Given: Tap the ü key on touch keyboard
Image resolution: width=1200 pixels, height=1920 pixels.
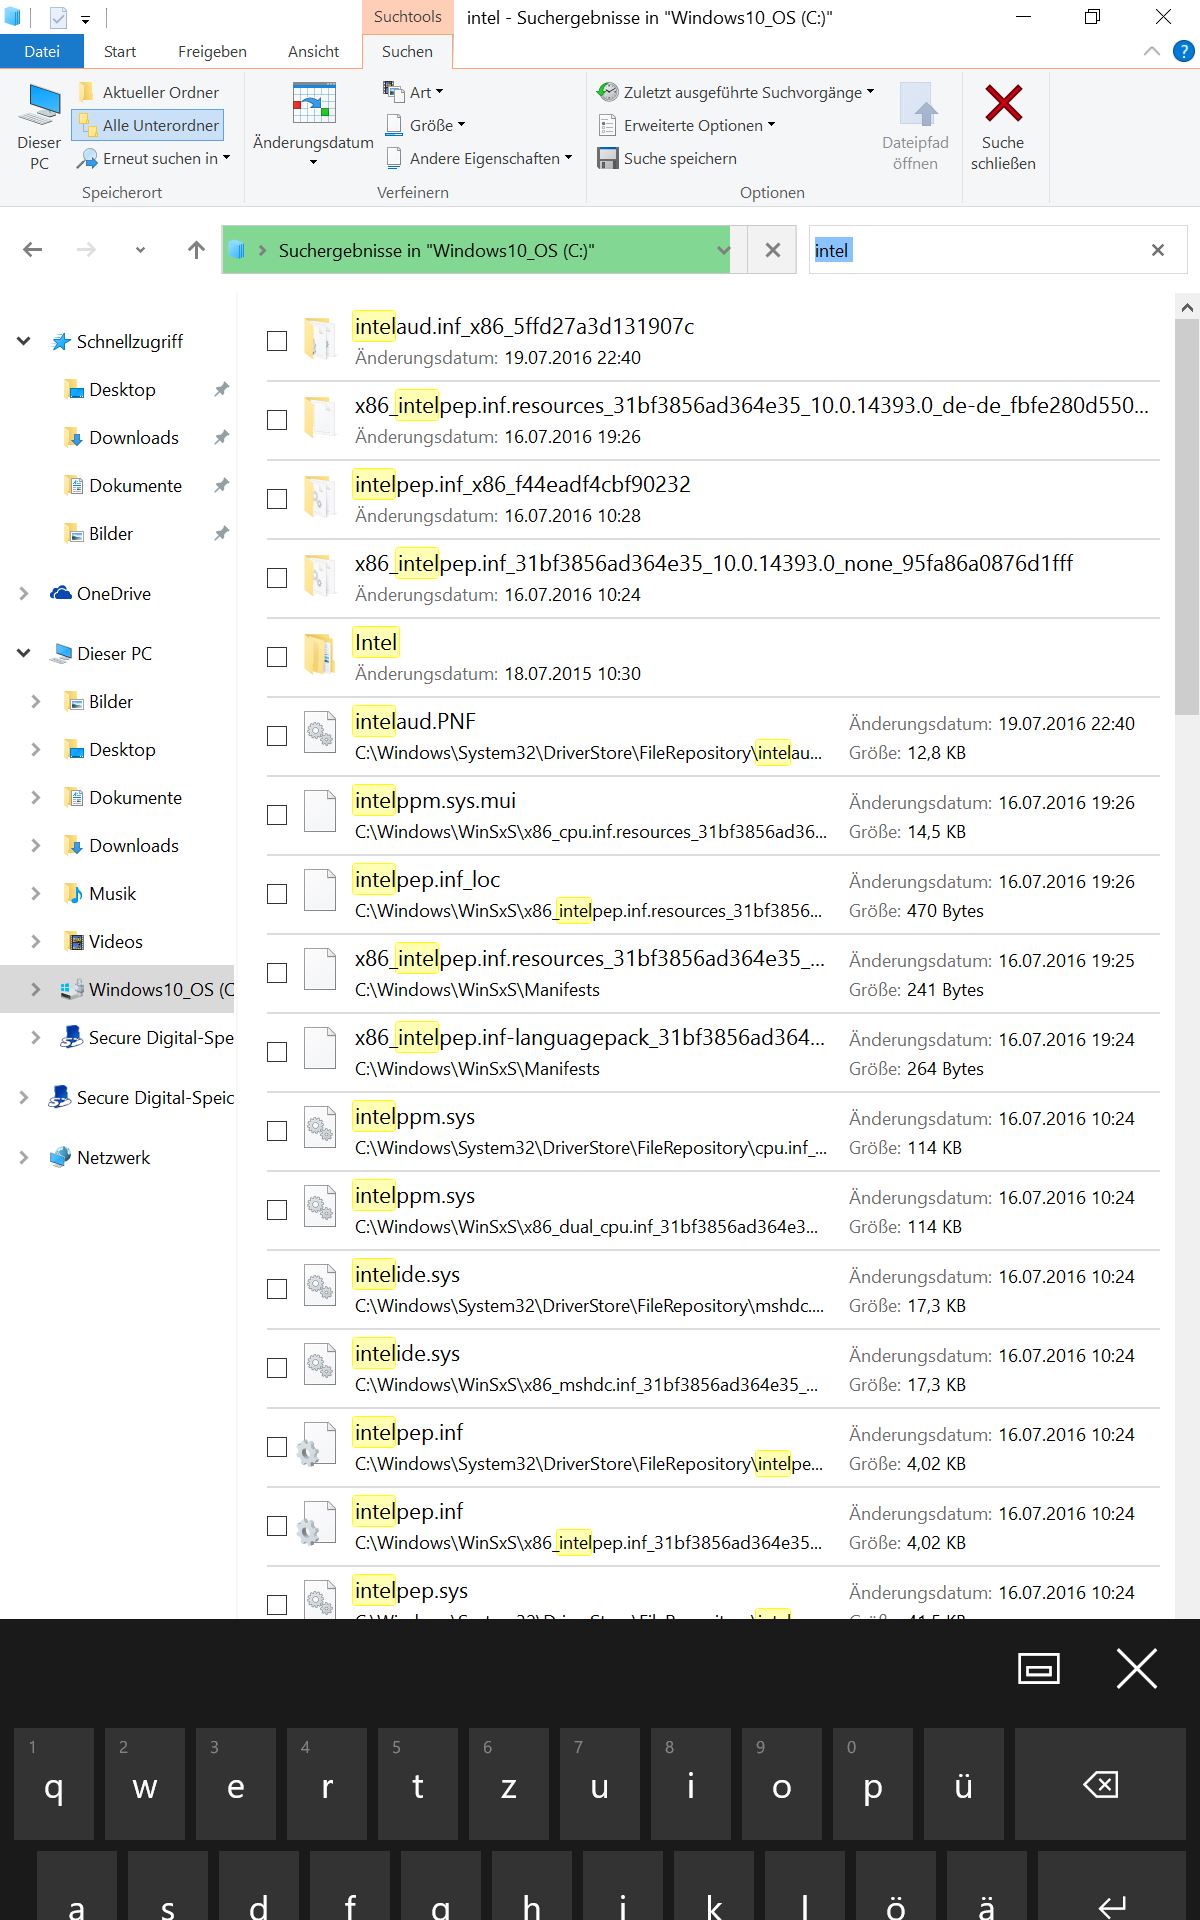Looking at the screenshot, I should 964,1785.
